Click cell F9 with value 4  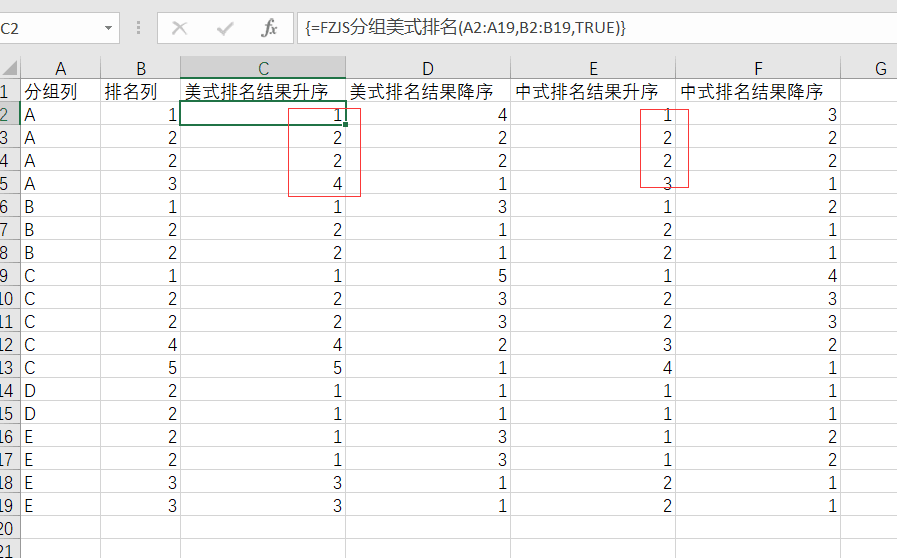pyautogui.click(x=758, y=276)
